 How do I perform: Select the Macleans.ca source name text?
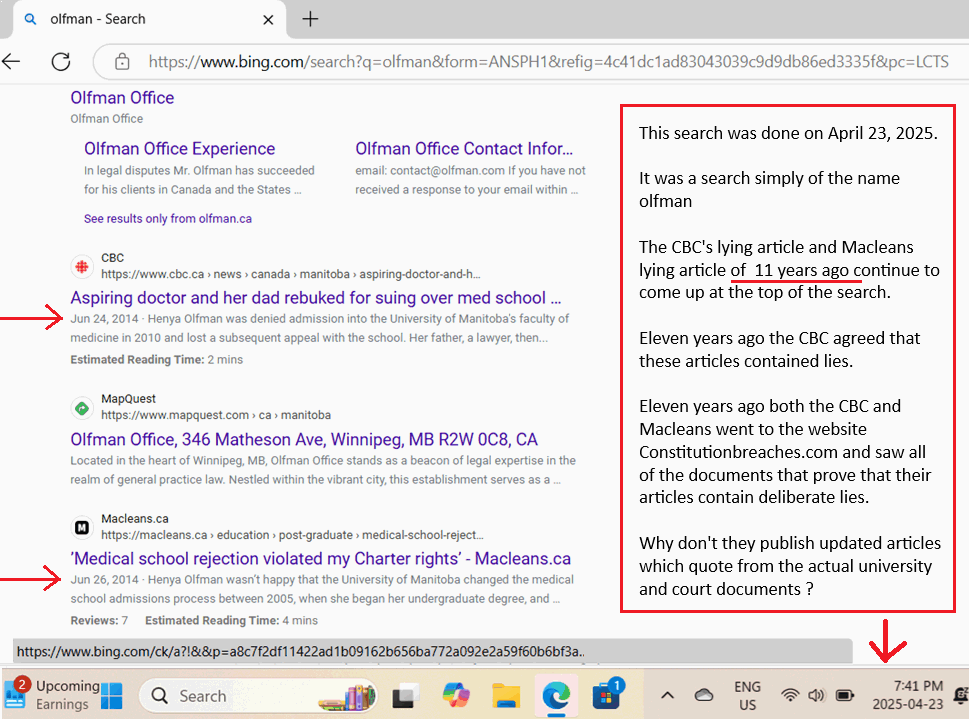point(135,519)
